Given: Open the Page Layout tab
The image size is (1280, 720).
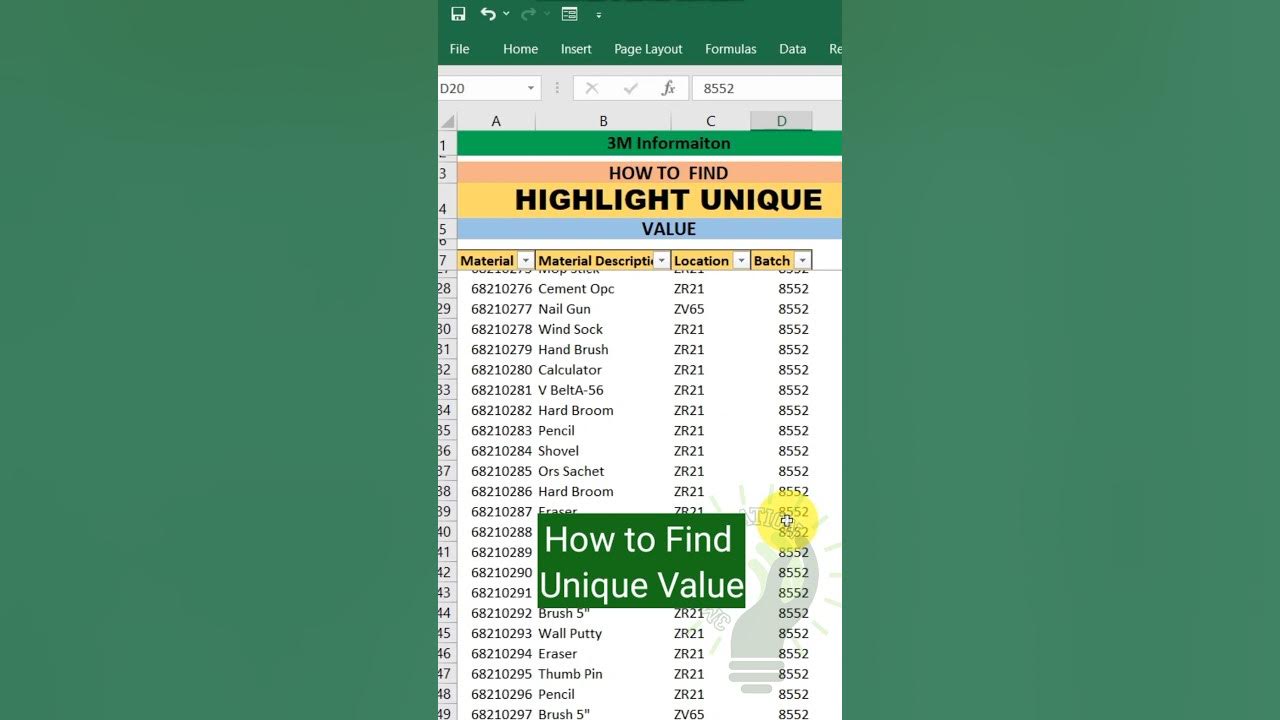Looking at the screenshot, I should click(x=648, y=49).
